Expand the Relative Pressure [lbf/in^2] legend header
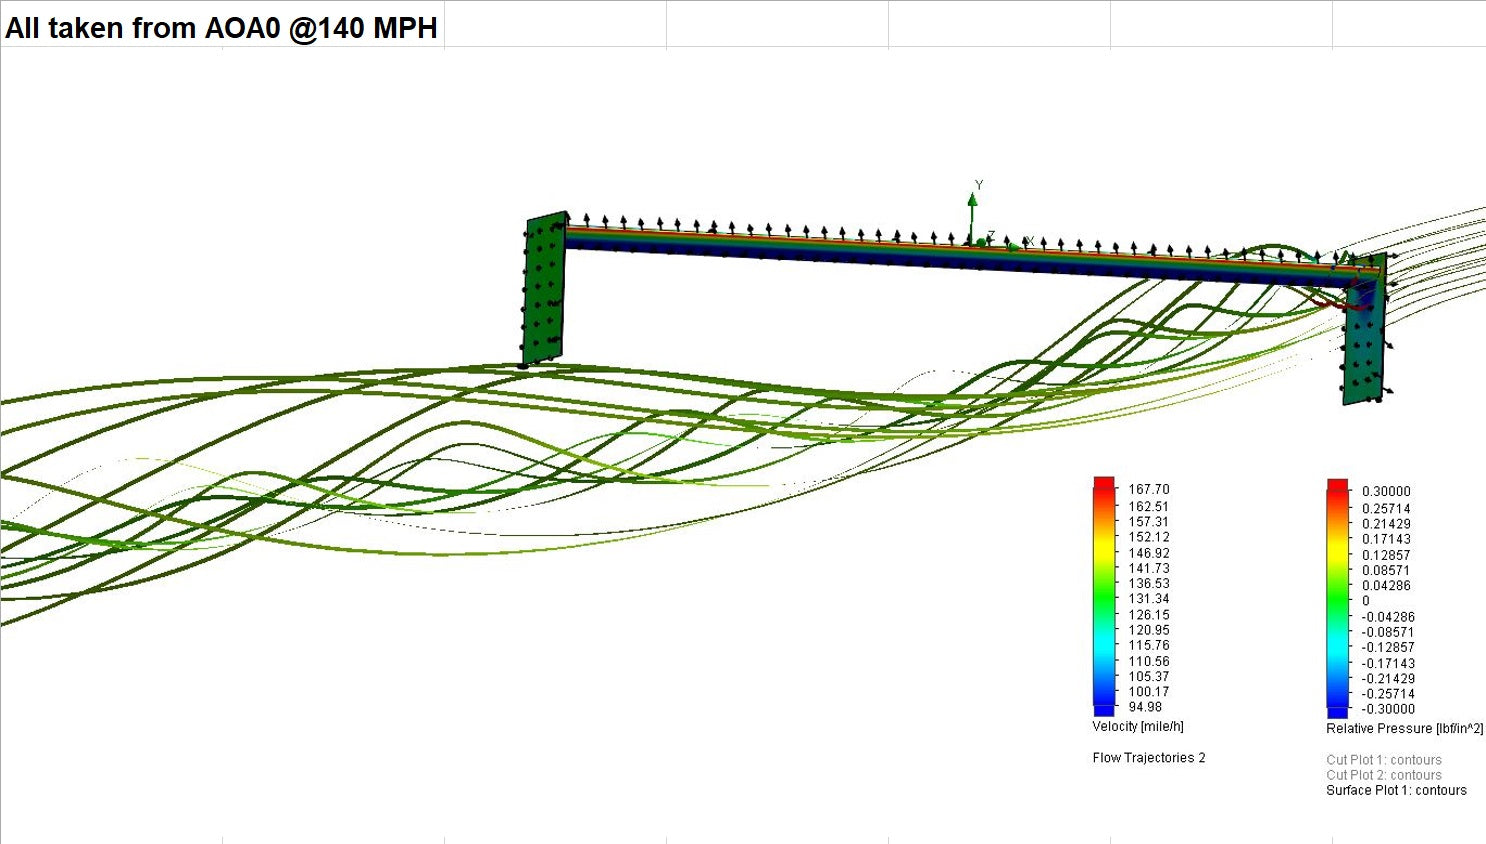 (x=1404, y=728)
